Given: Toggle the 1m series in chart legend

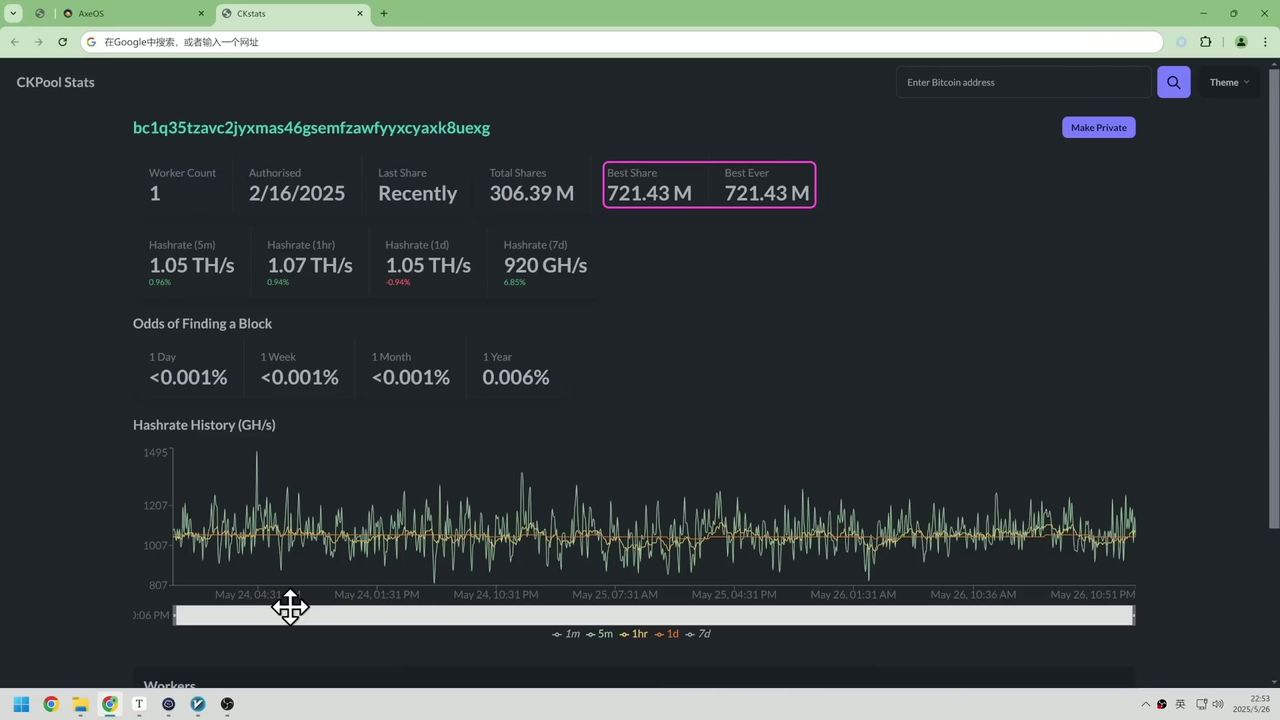Looking at the screenshot, I should 566,634.
